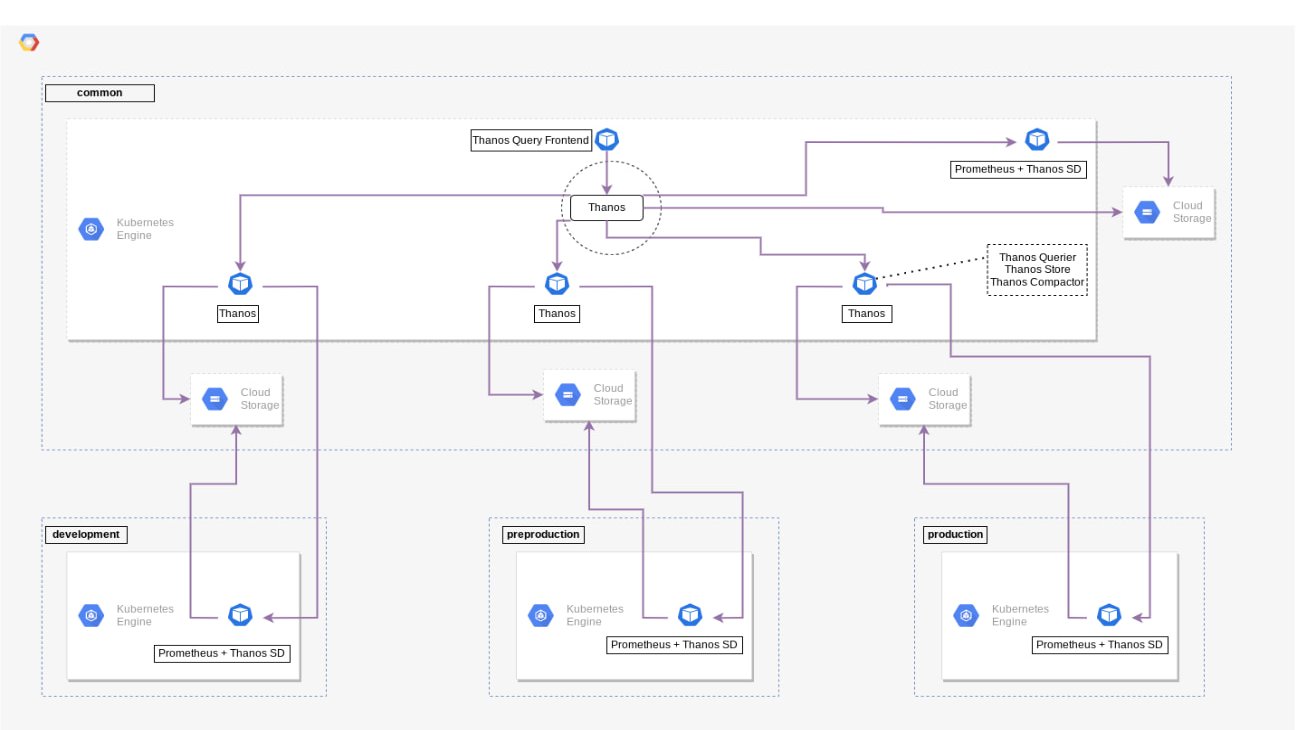Click the Prometheus pod icon in preproduction
Screen dimensions: 1297x730
coord(690,614)
